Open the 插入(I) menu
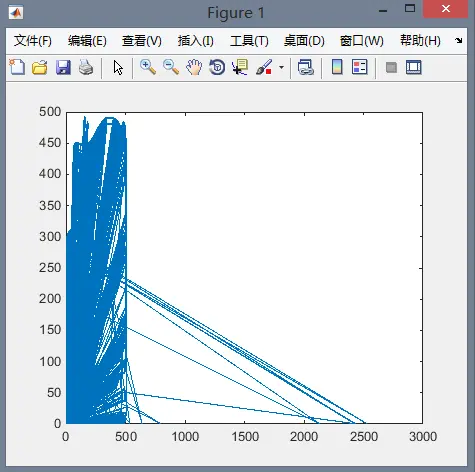This screenshot has width=475, height=472. coord(196,41)
